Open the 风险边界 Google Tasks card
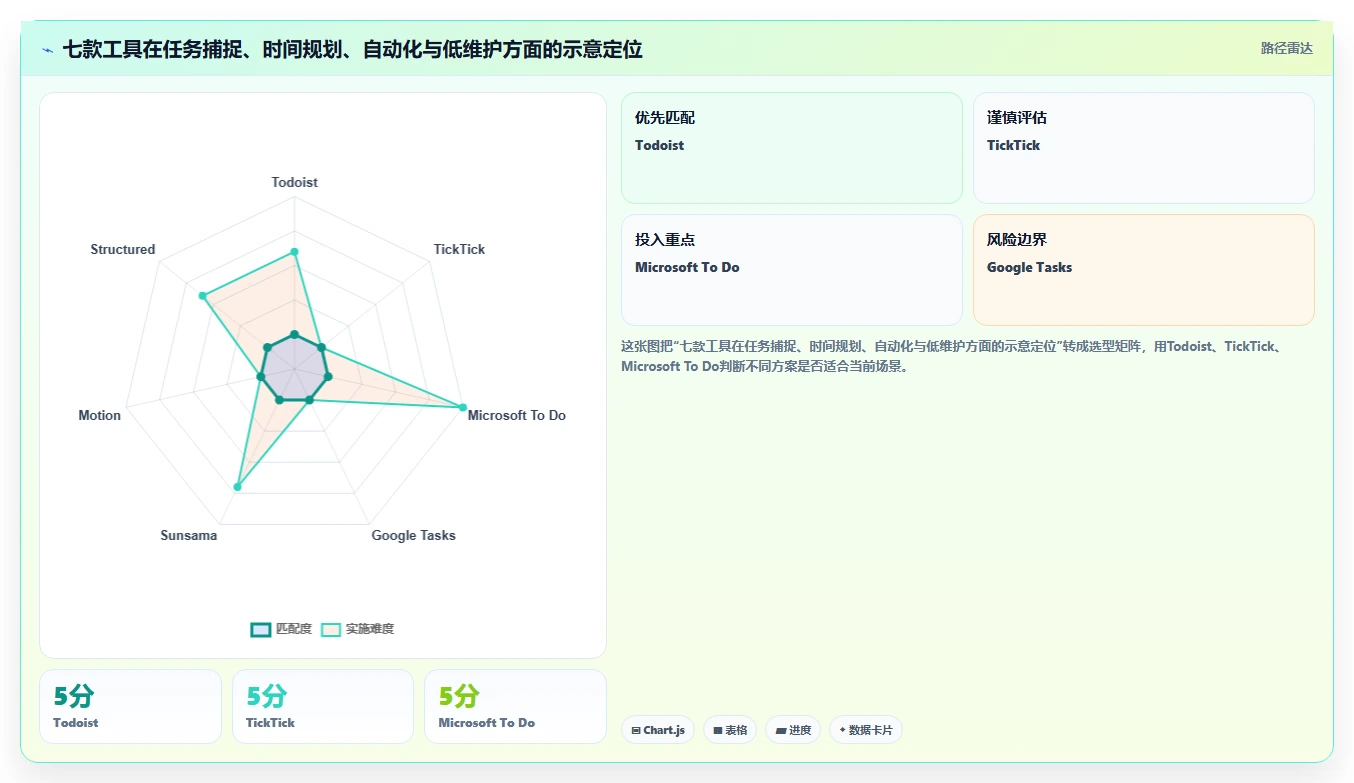 (1143, 270)
